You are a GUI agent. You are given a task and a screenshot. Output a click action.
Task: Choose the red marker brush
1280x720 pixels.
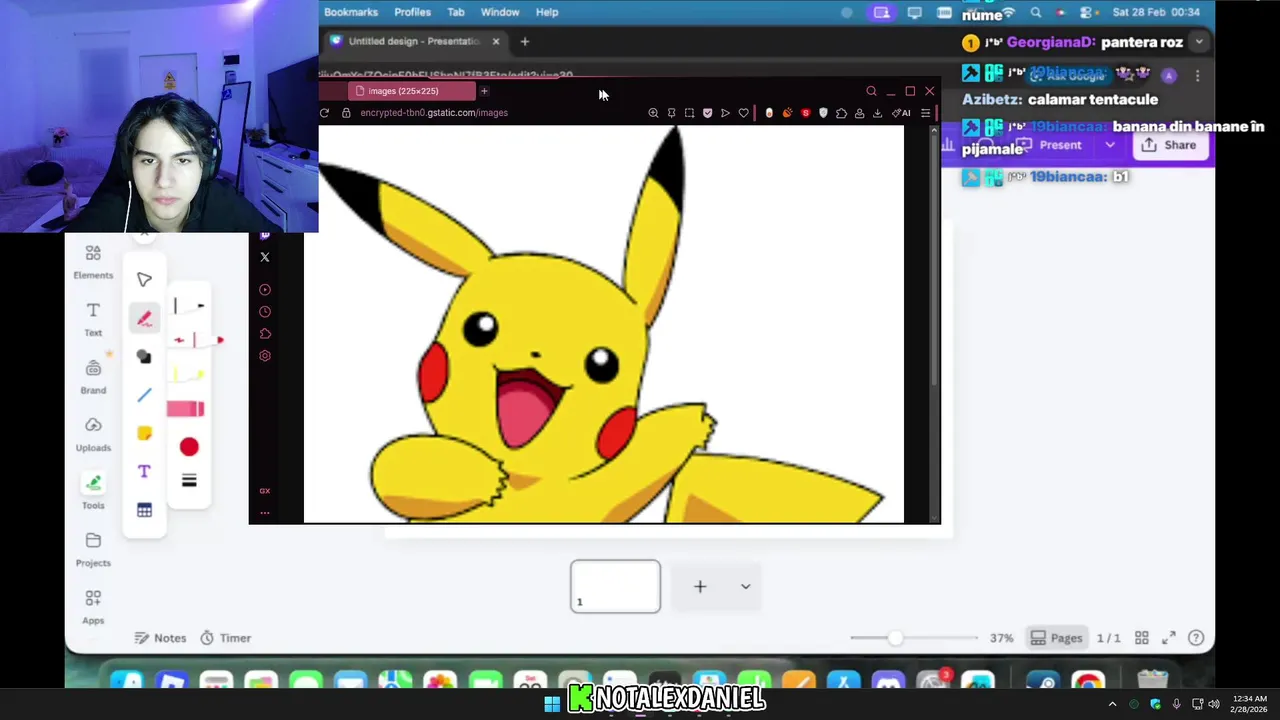pyautogui.click(x=196, y=340)
